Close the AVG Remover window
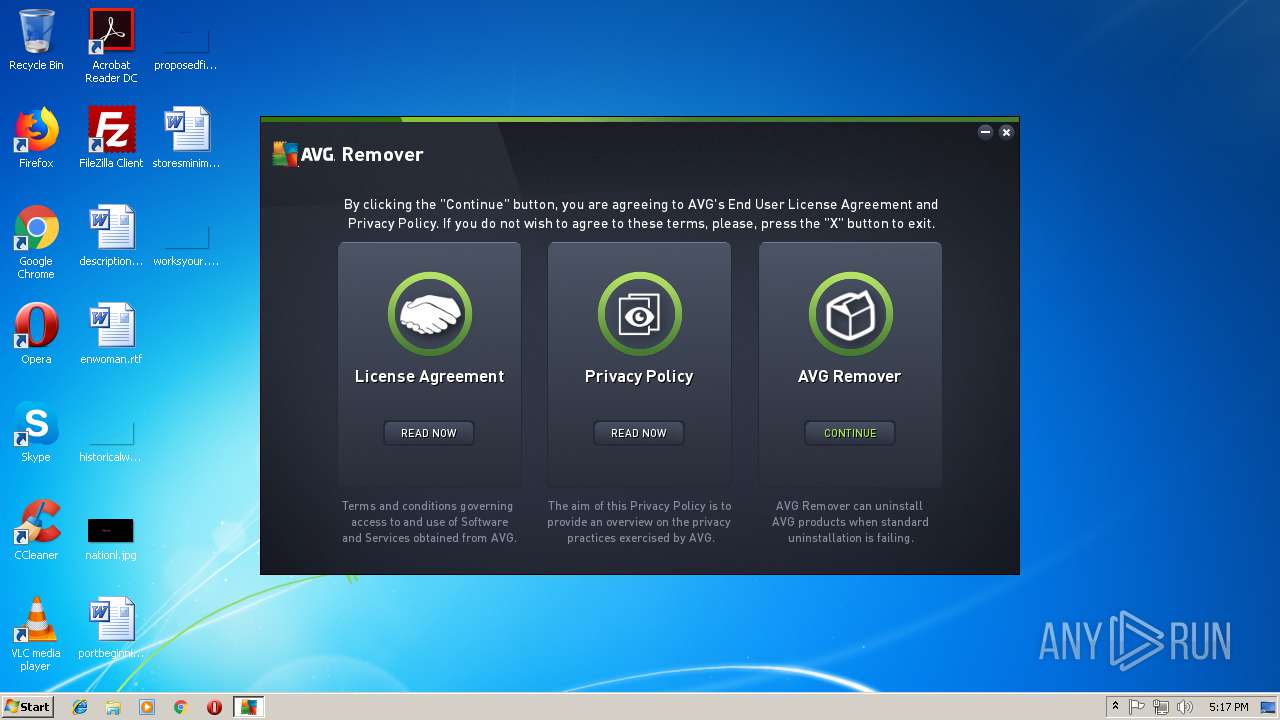Image resolution: width=1280 pixels, height=720 pixels. click(x=1006, y=132)
